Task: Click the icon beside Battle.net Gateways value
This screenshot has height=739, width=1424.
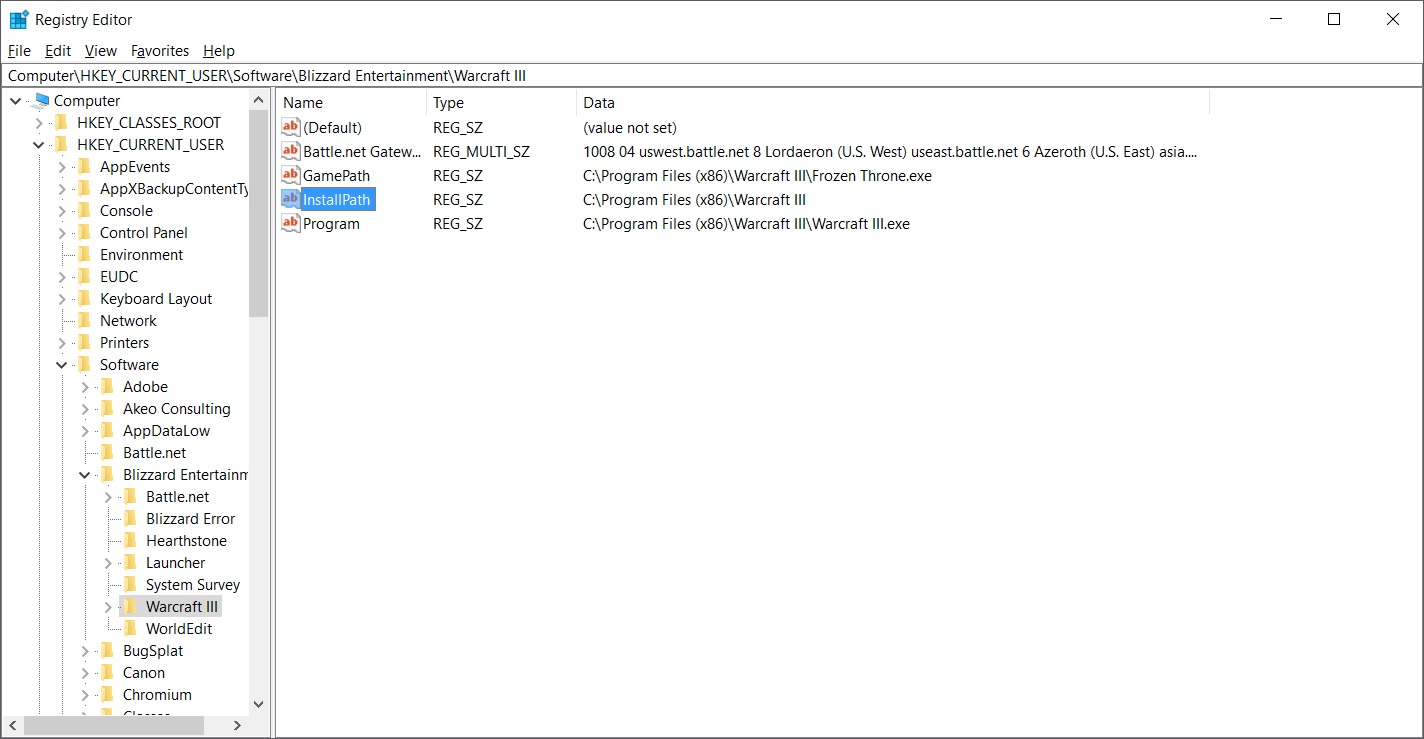Action: point(291,151)
